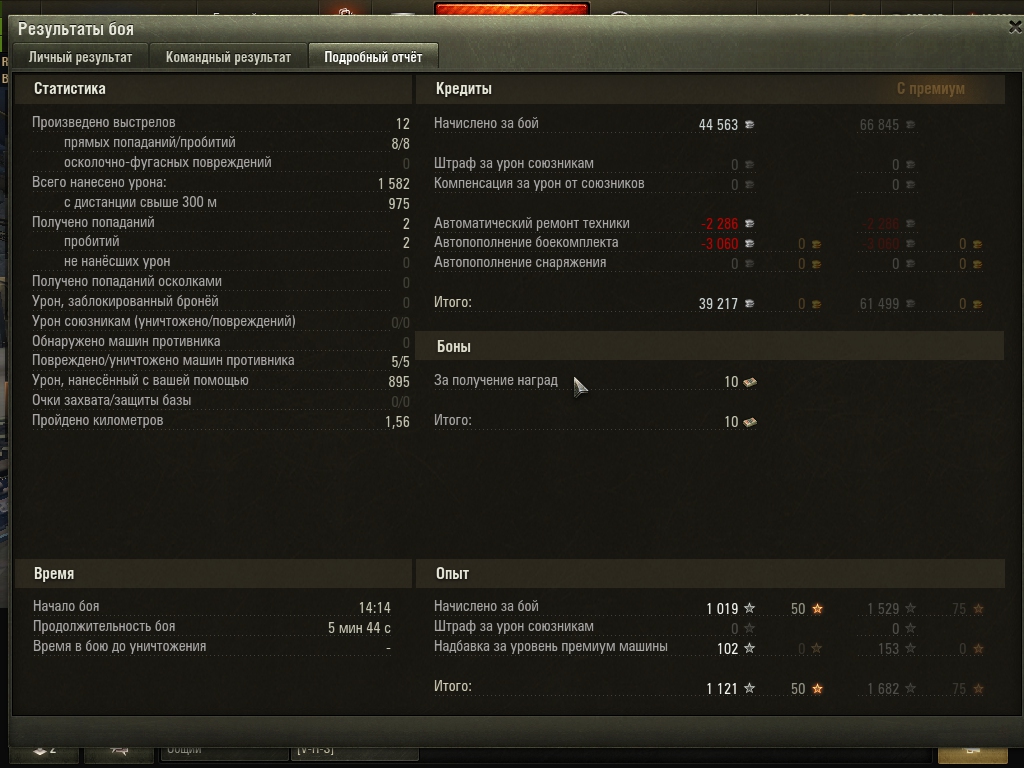Click the Продолжительность боя row
Screen dimensions: 1024x768
click(212, 627)
